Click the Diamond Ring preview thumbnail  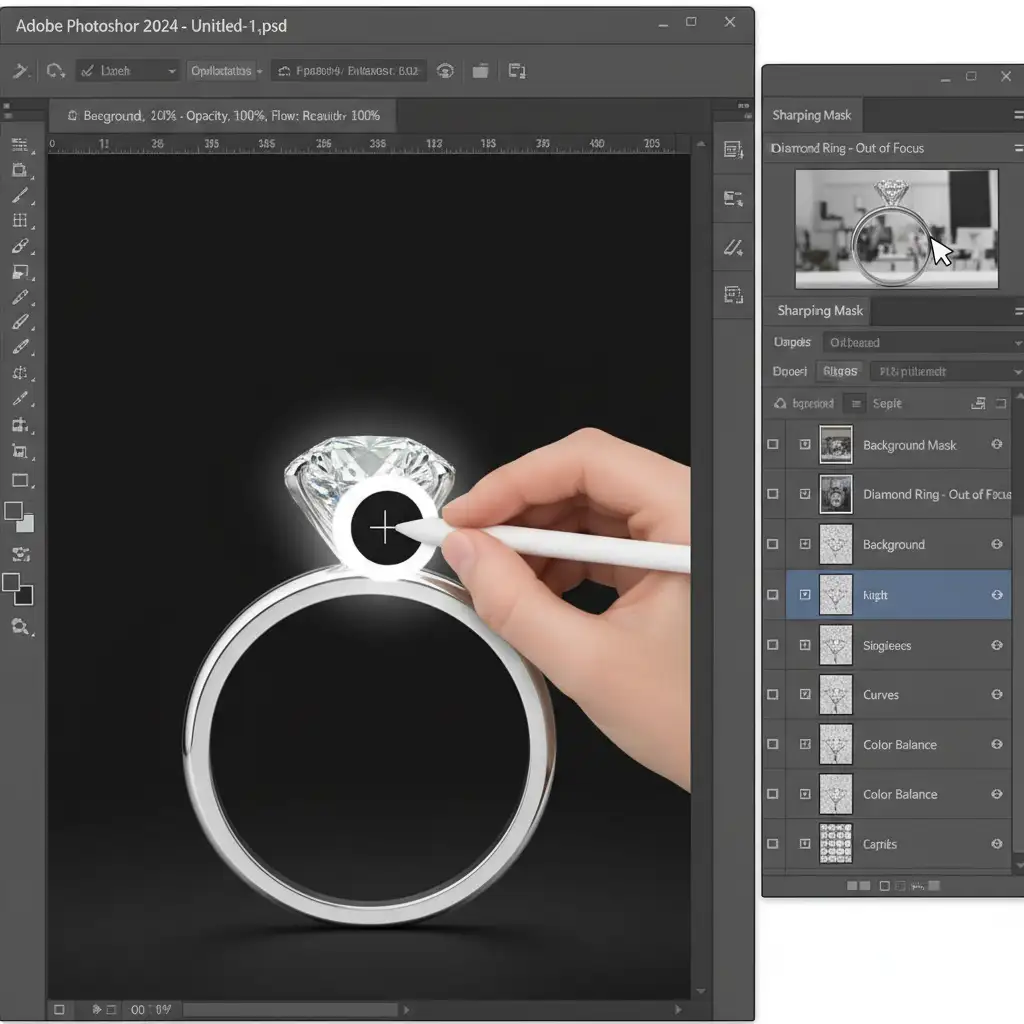pyautogui.click(x=896, y=229)
